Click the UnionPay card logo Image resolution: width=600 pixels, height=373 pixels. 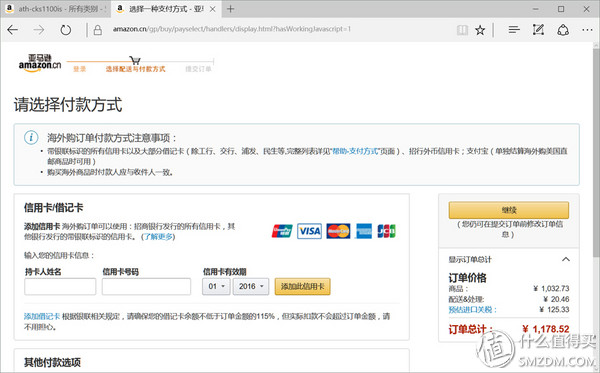(x=282, y=231)
